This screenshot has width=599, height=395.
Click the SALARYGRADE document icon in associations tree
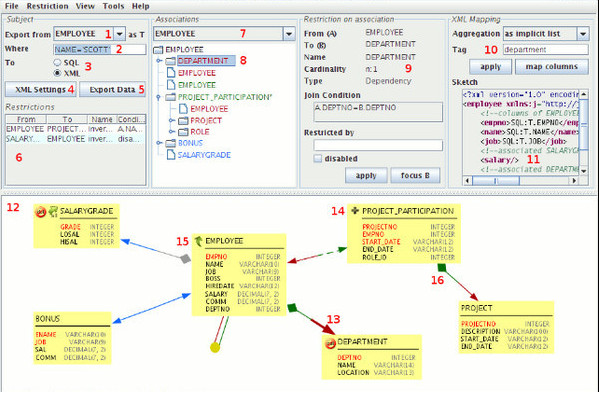point(171,155)
